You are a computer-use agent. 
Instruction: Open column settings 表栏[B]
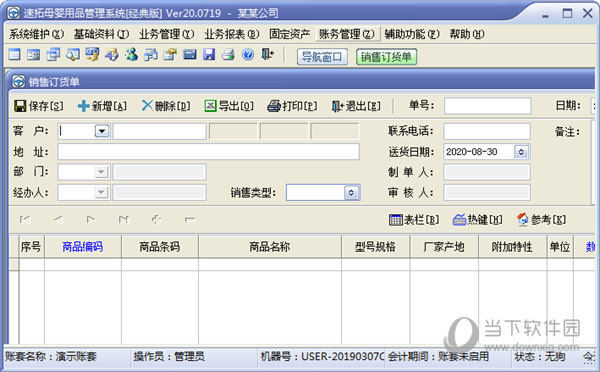click(414, 220)
